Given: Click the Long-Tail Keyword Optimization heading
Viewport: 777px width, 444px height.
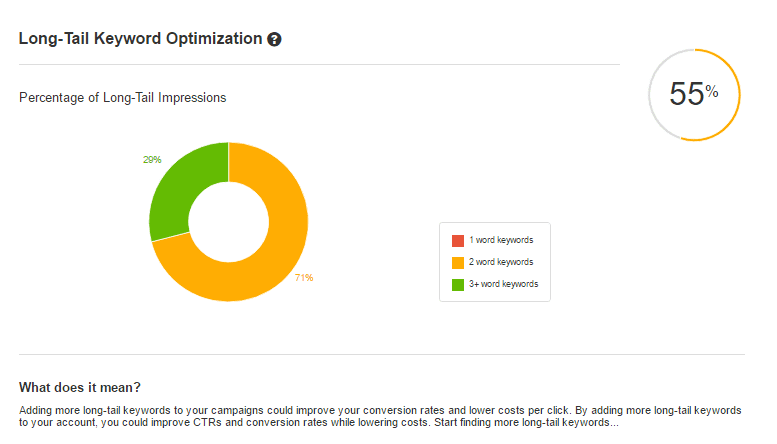Looking at the screenshot, I should (x=141, y=39).
